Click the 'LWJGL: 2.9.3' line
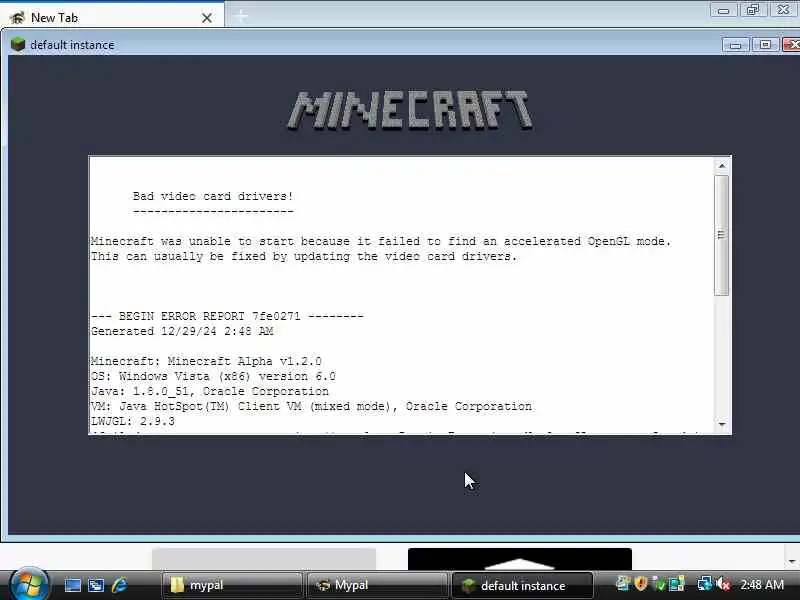800x600 pixels. point(133,422)
